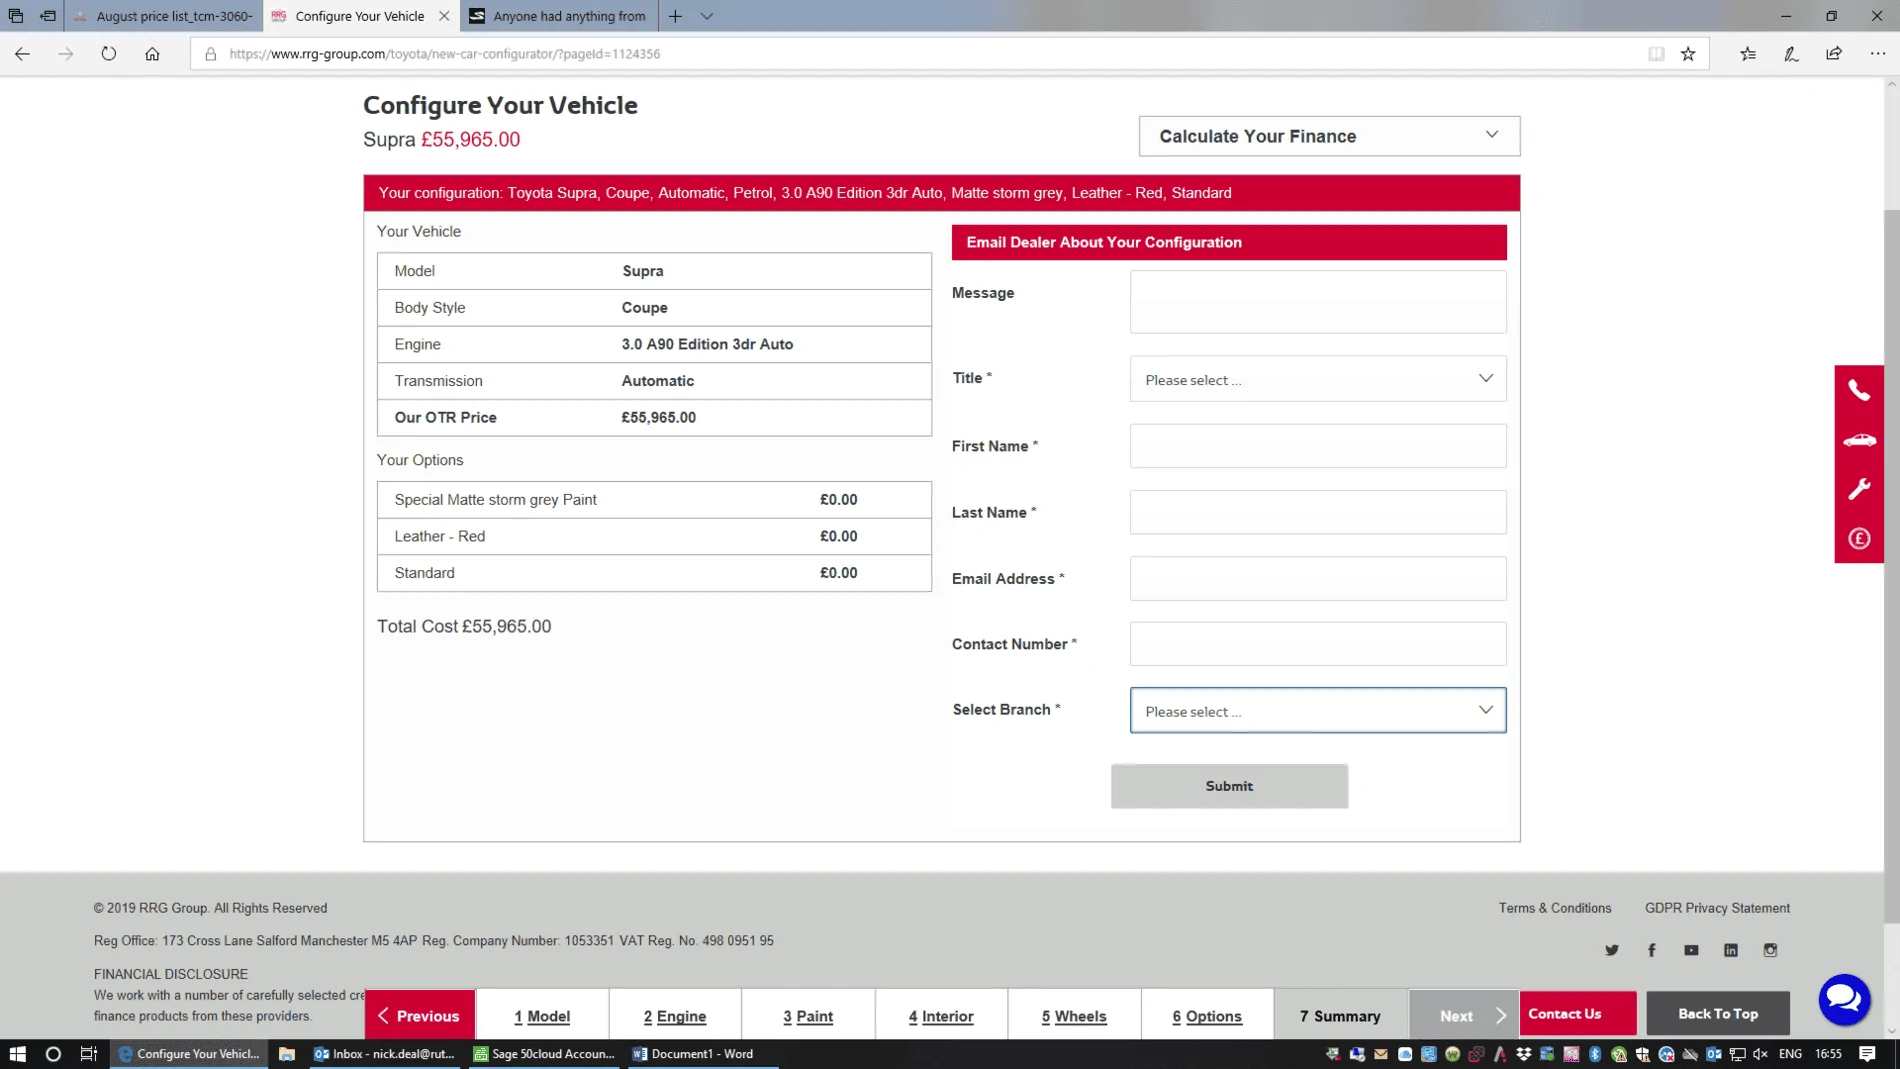Open File Explorer from taskbar
The width and height of the screenshot is (1900, 1069).
pos(287,1053)
